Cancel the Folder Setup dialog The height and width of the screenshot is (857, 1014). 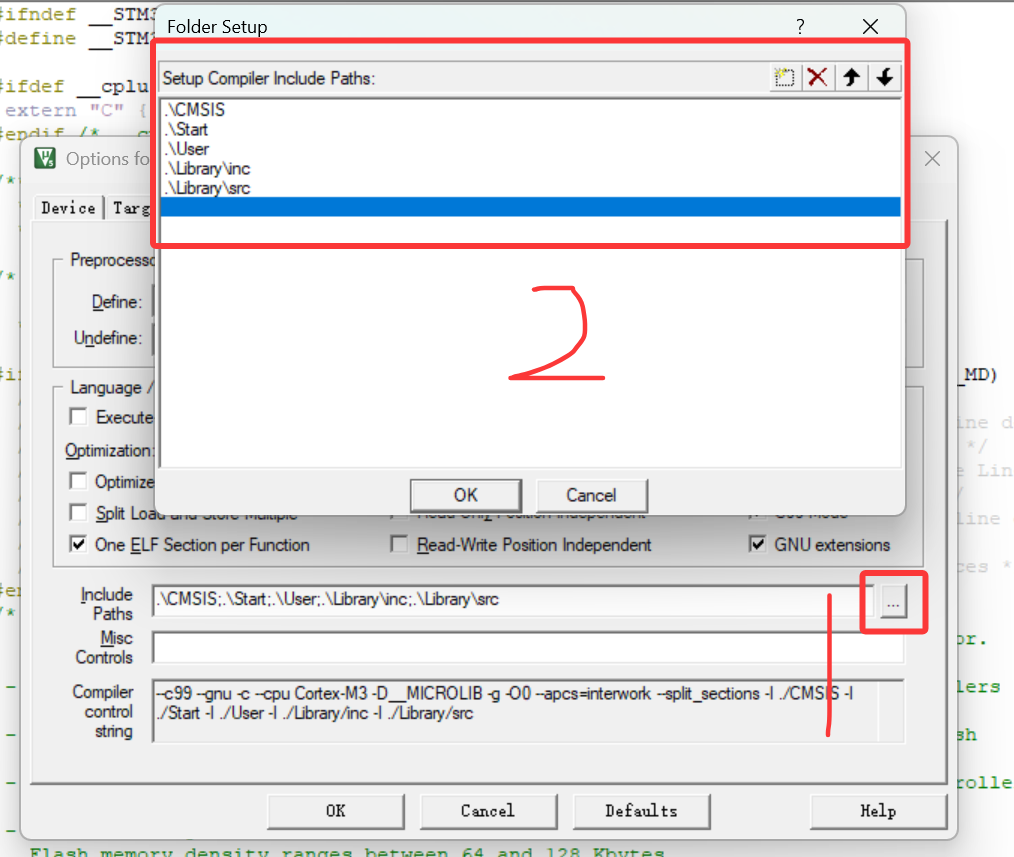(591, 495)
